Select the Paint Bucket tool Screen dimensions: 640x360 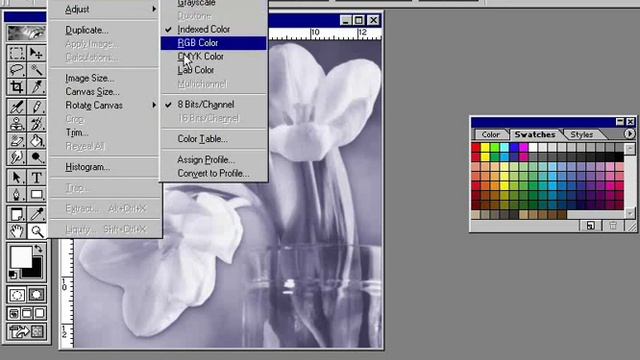pos(36,140)
